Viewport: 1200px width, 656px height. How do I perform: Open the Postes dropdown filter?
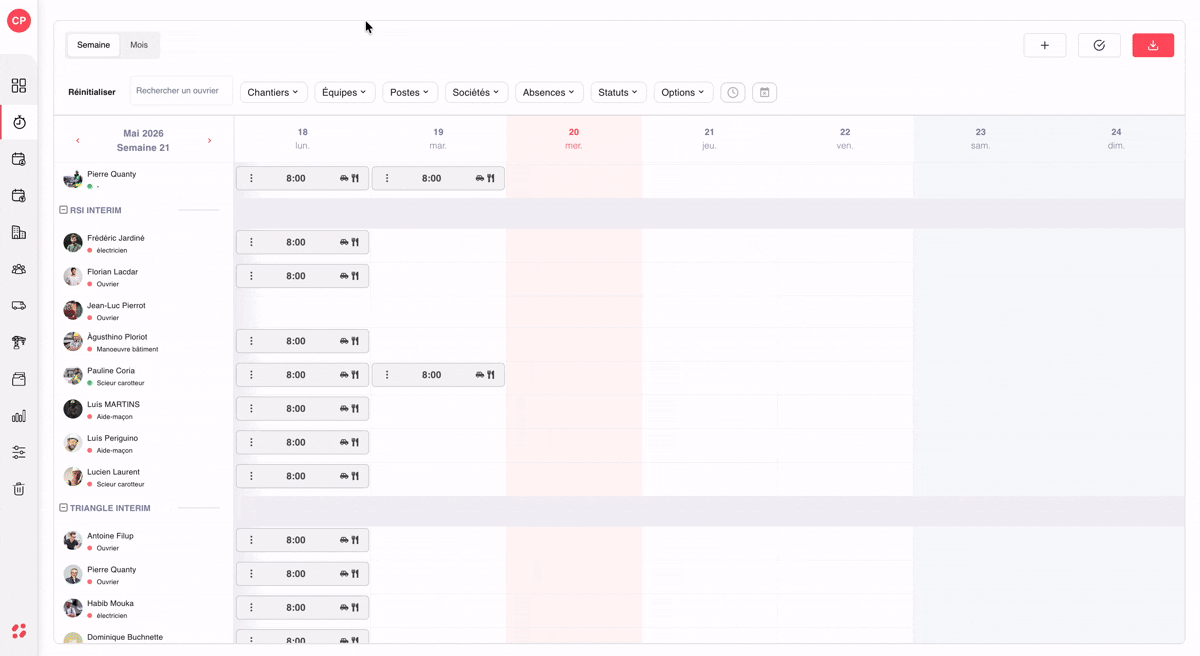pyautogui.click(x=410, y=92)
